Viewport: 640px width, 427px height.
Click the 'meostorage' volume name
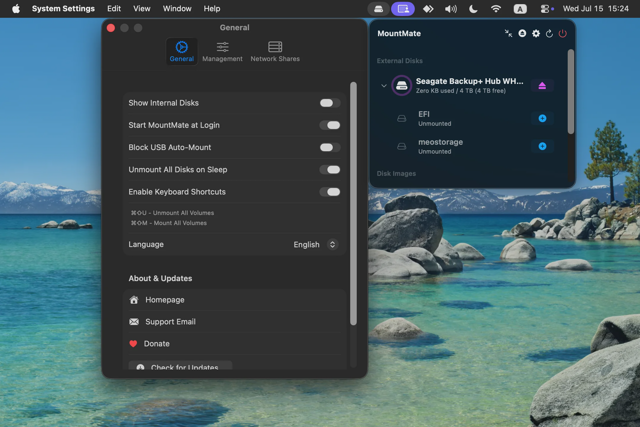tap(440, 142)
